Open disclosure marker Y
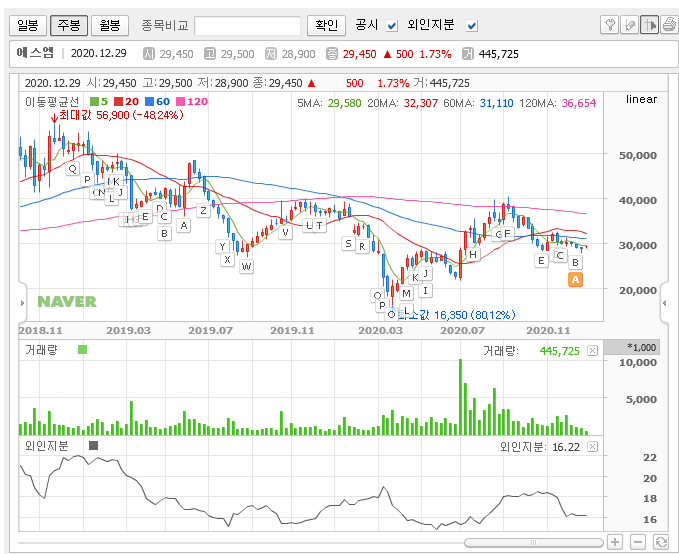 coord(222,246)
